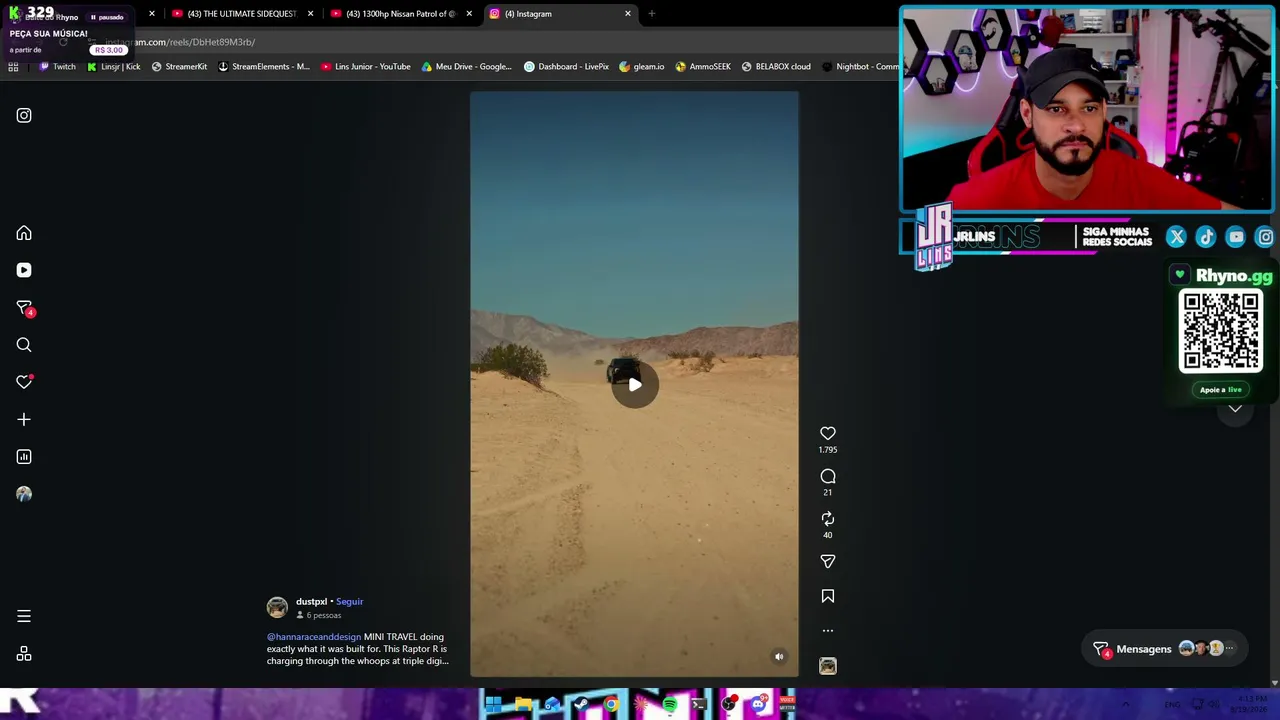
Task: Open Voicemeeter from the taskbar
Action: tap(787, 705)
